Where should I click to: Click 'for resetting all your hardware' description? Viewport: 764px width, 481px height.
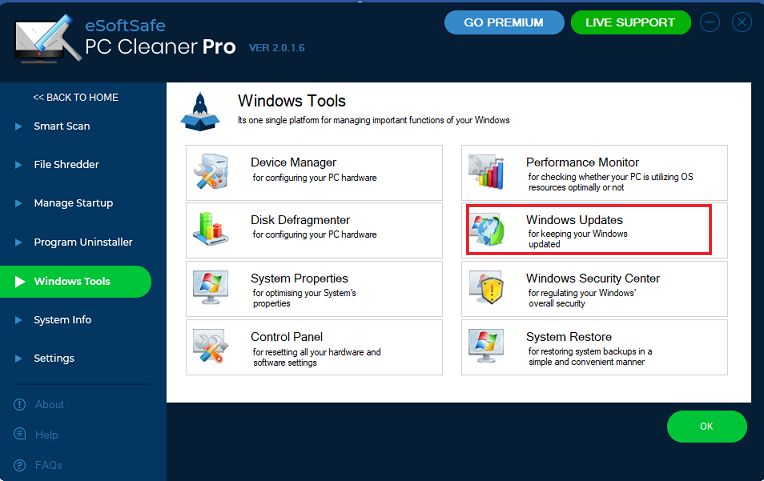click(317, 357)
